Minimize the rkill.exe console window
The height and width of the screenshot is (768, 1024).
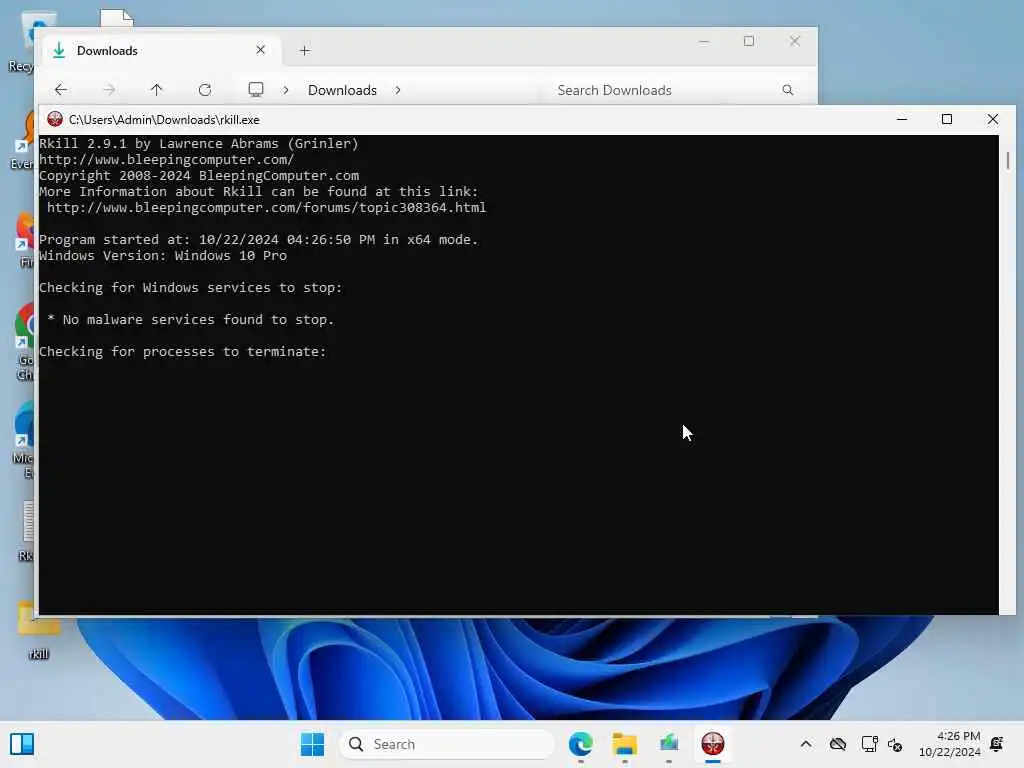coord(902,119)
